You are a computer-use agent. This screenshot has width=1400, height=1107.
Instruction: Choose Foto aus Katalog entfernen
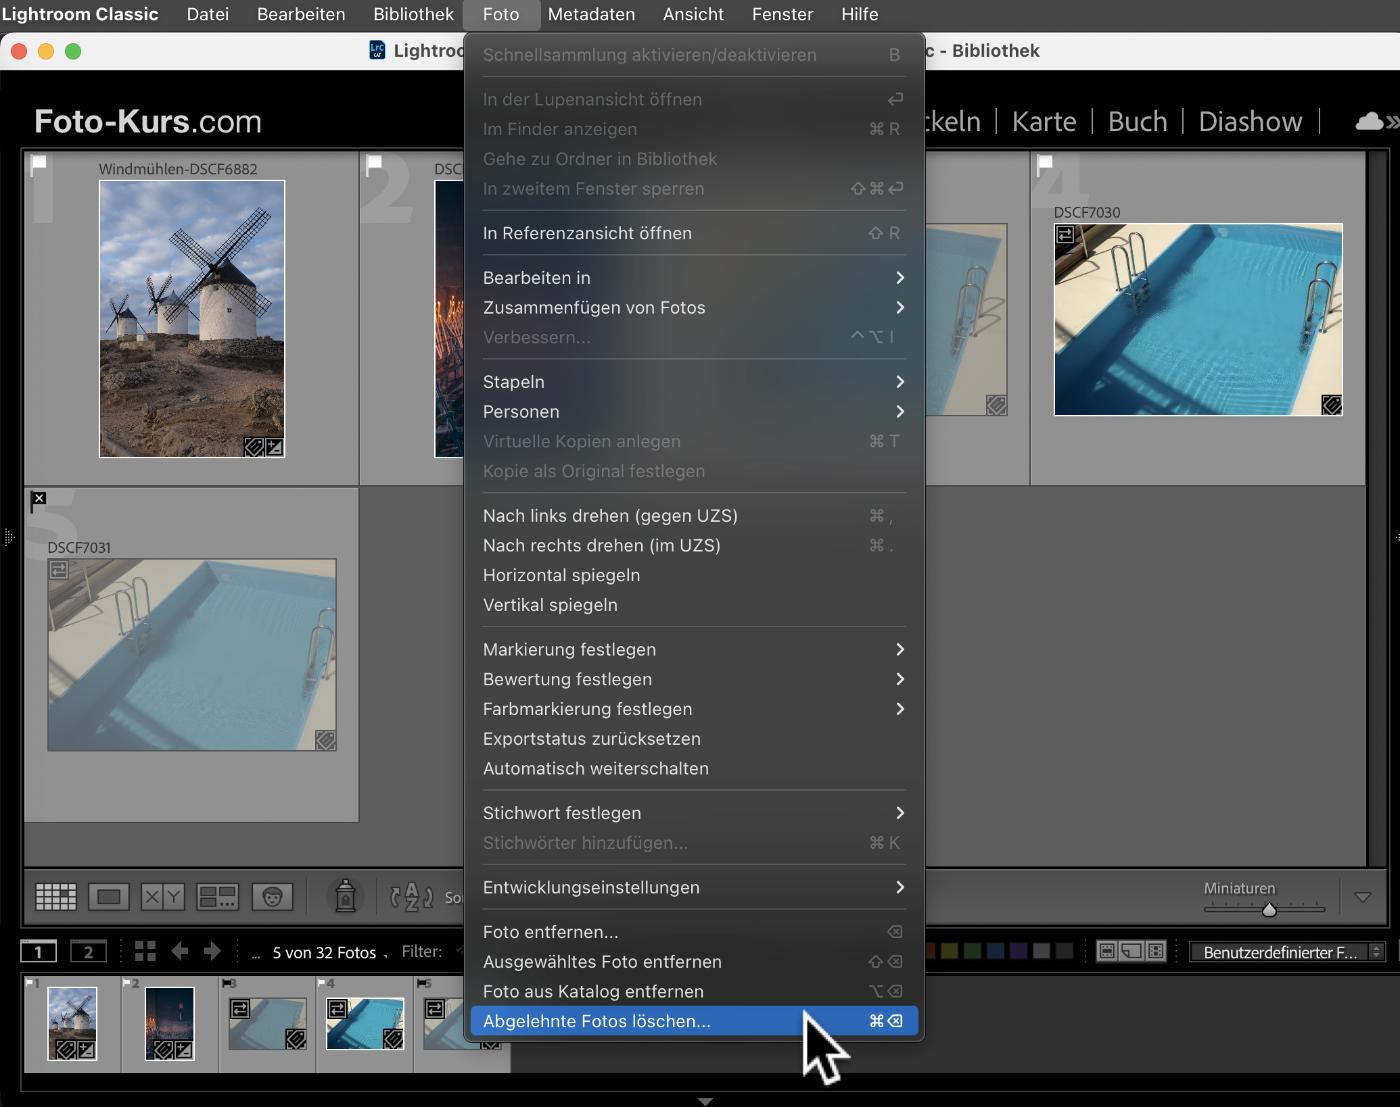694,992
